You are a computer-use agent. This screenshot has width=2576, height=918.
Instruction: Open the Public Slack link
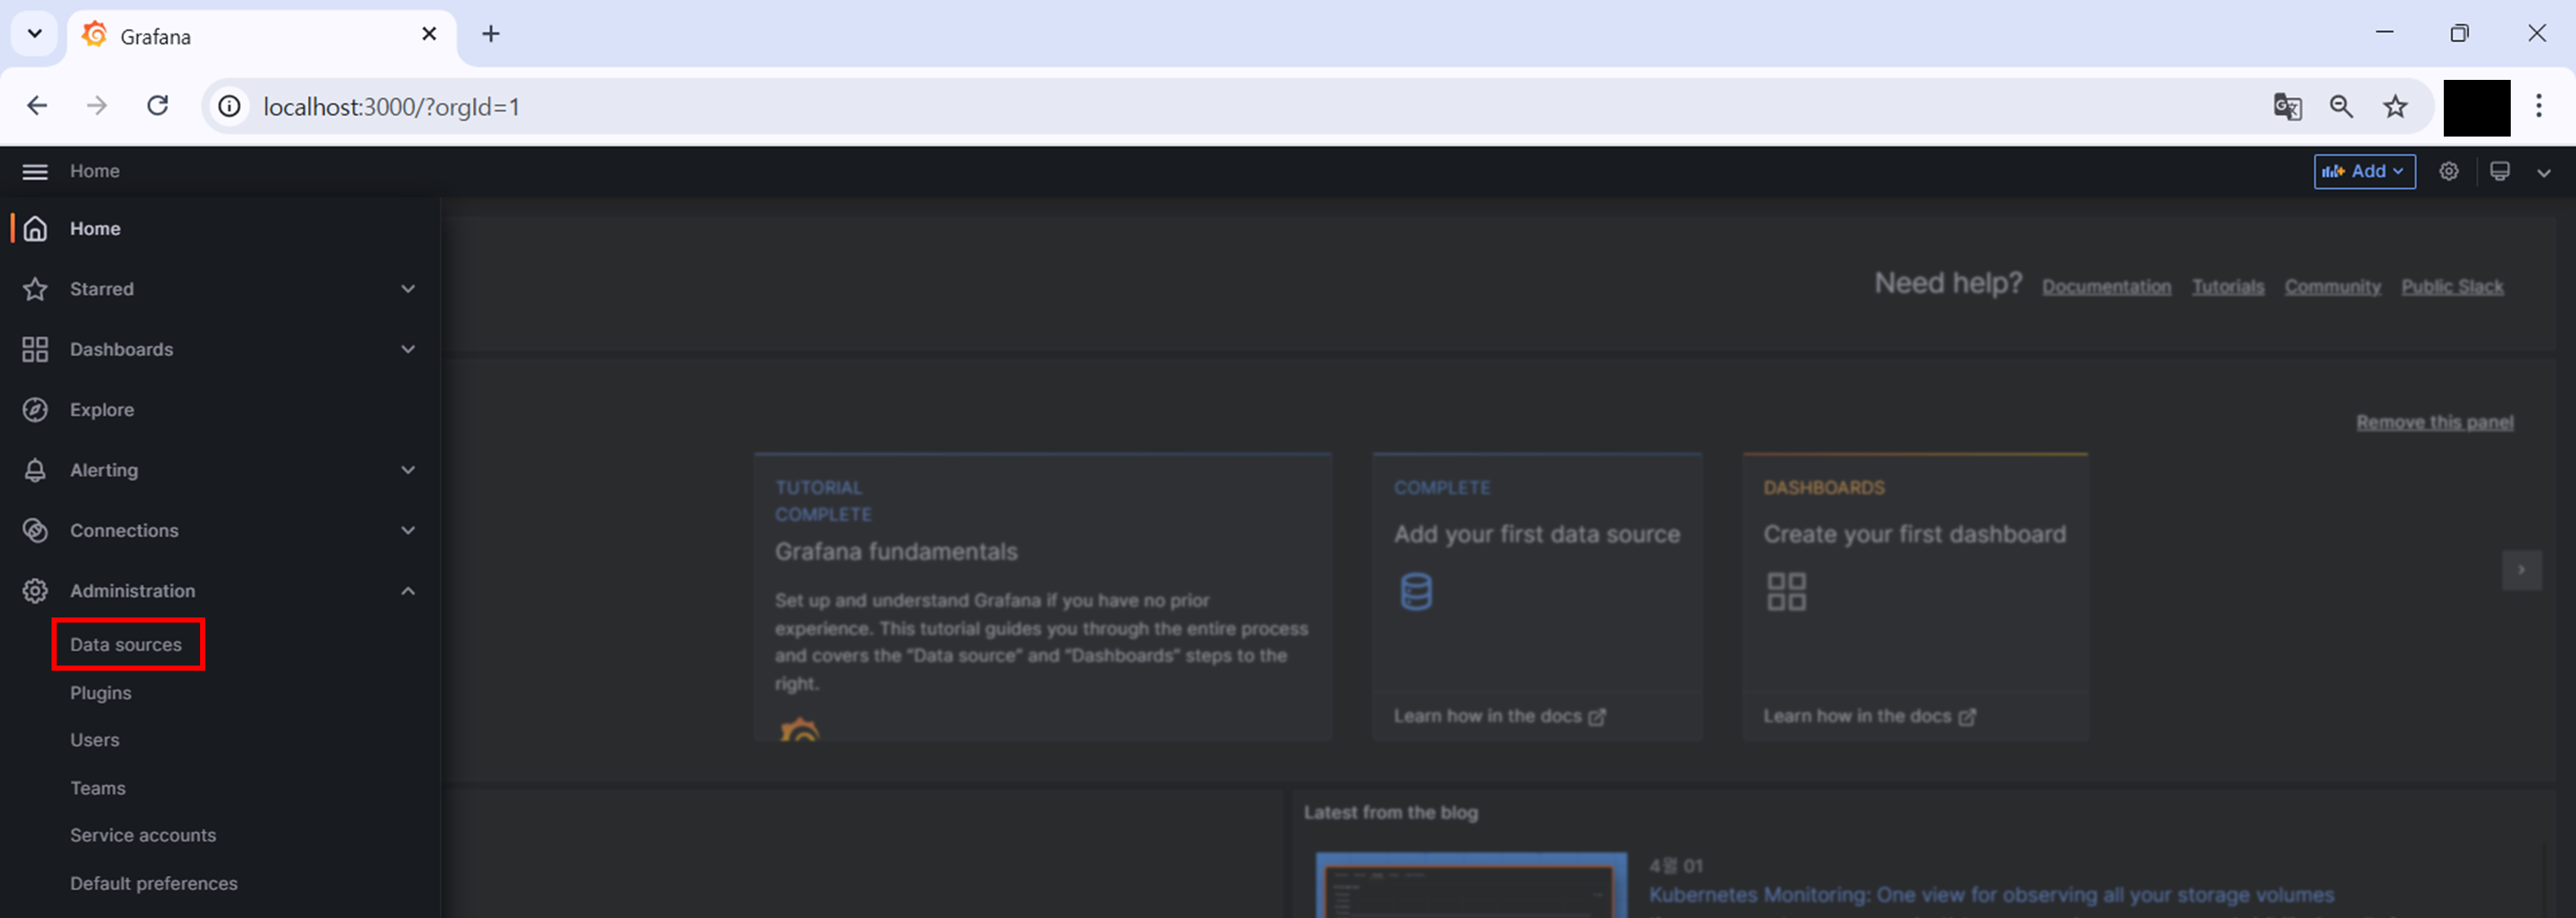pos(2452,287)
